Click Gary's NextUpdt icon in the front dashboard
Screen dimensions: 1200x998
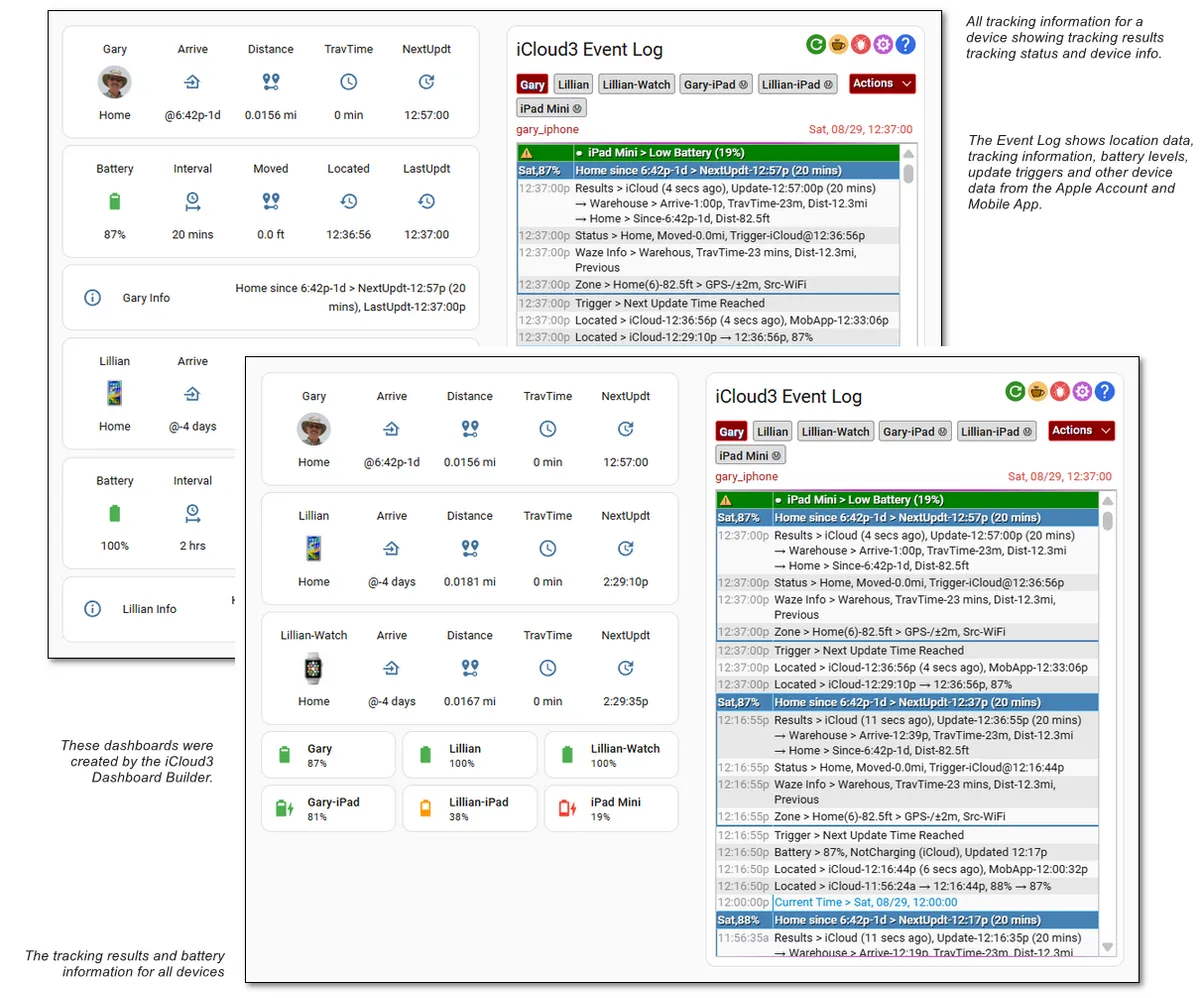point(626,429)
